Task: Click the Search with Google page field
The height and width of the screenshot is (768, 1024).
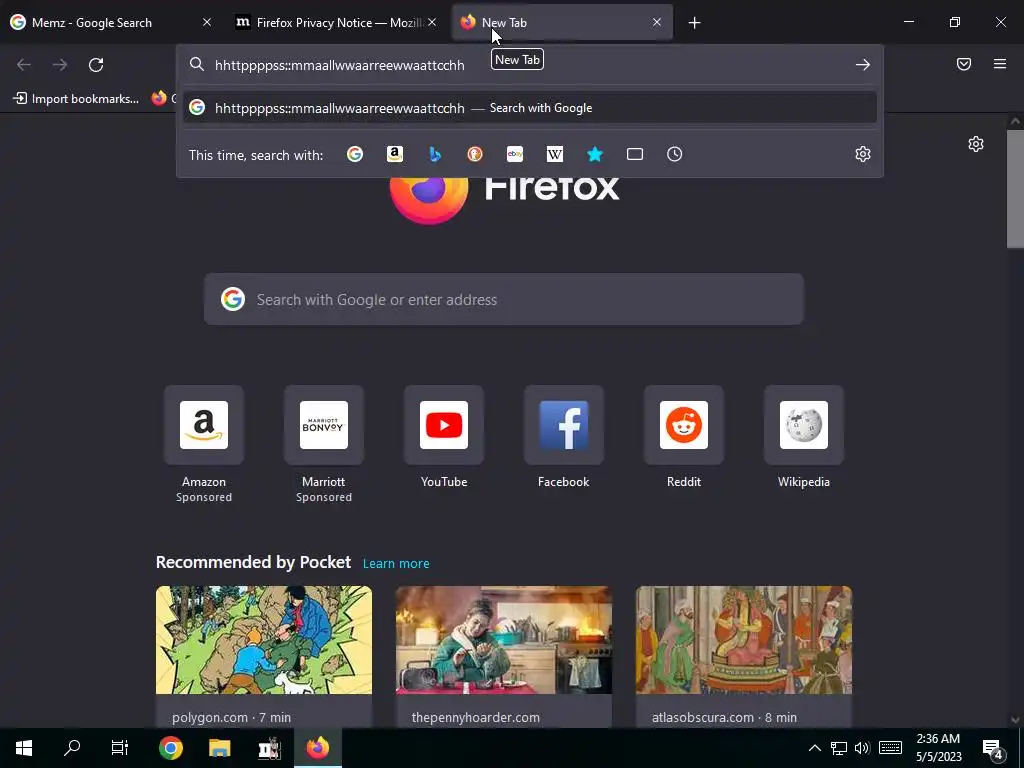Action: [504, 299]
